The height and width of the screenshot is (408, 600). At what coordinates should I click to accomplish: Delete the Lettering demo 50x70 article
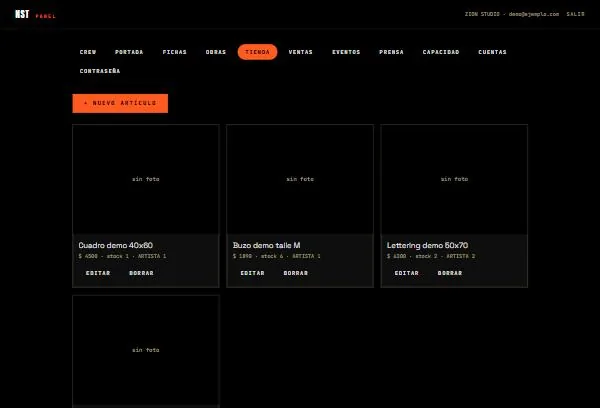coord(450,273)
